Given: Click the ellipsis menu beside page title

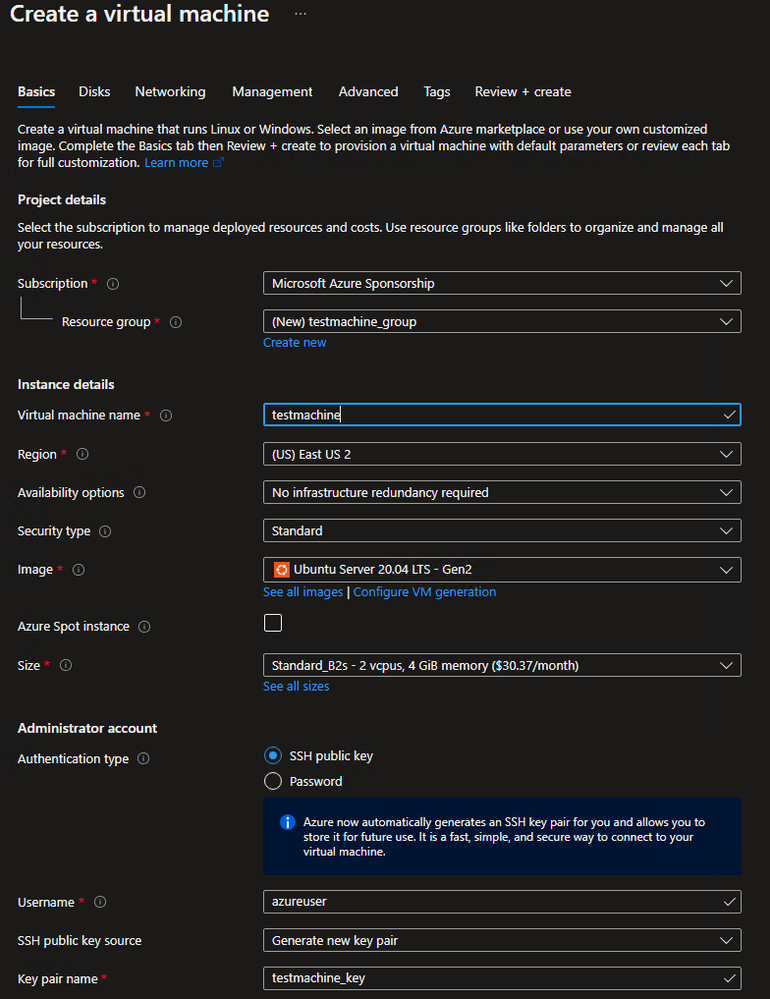Looking at the screenshot, I should click(300, 13).
